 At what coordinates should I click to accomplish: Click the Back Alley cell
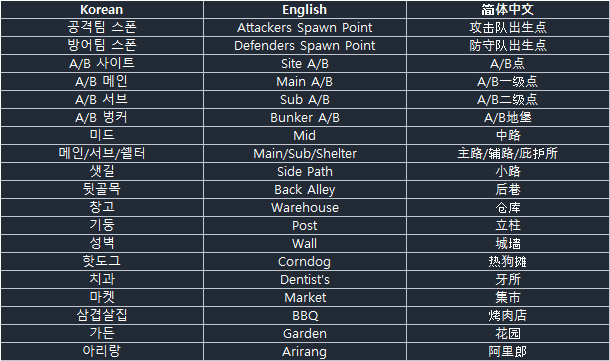coord(305,189)
